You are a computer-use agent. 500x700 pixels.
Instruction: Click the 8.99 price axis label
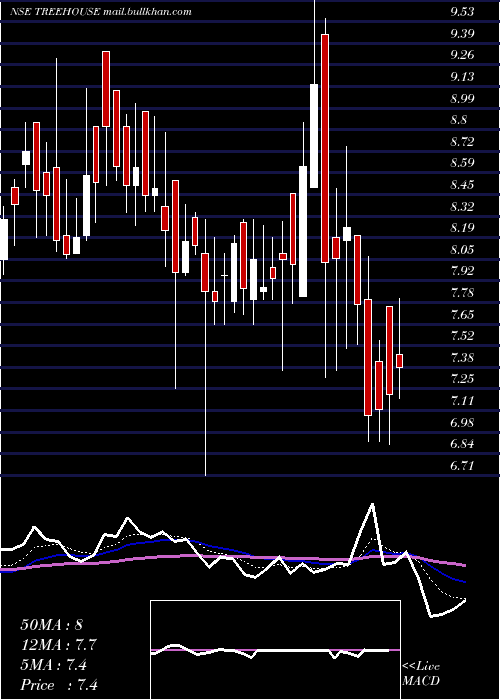click(x=462, y=98)
